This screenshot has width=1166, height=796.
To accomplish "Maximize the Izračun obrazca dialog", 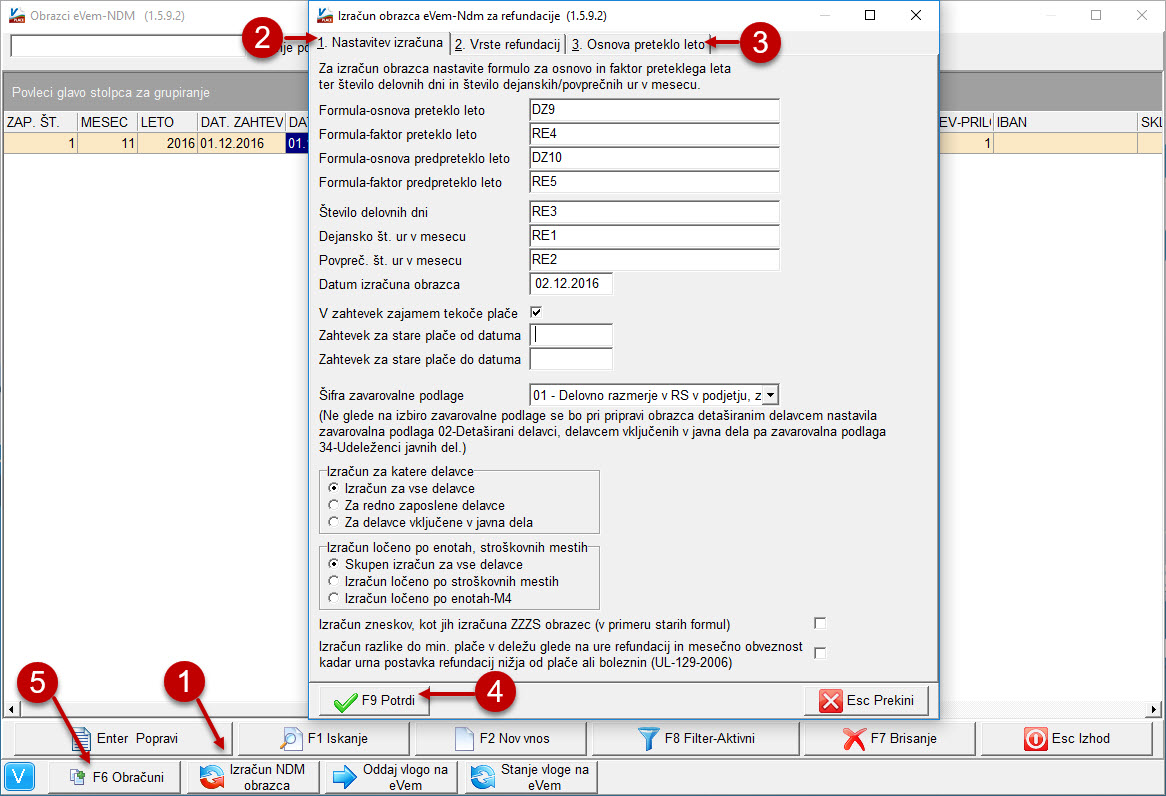I will (x=870, y=15).
